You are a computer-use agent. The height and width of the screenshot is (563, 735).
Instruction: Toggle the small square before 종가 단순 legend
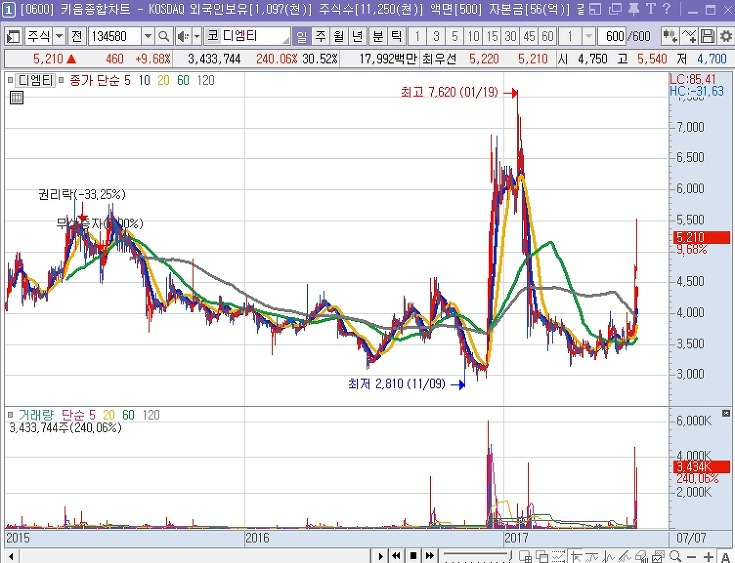61,81
